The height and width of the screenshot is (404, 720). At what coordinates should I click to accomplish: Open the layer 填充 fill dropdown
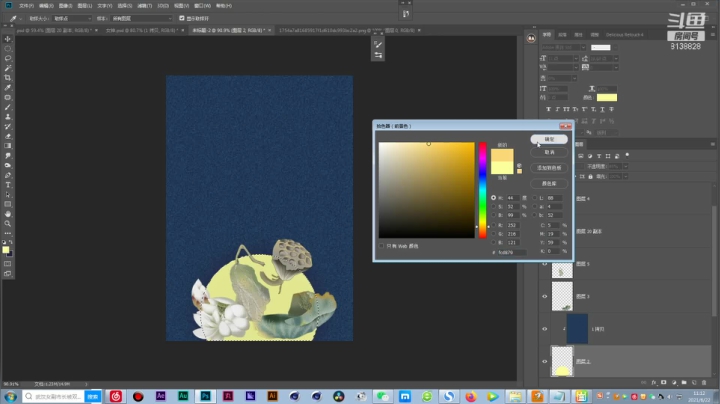click(x=625, y=176)
